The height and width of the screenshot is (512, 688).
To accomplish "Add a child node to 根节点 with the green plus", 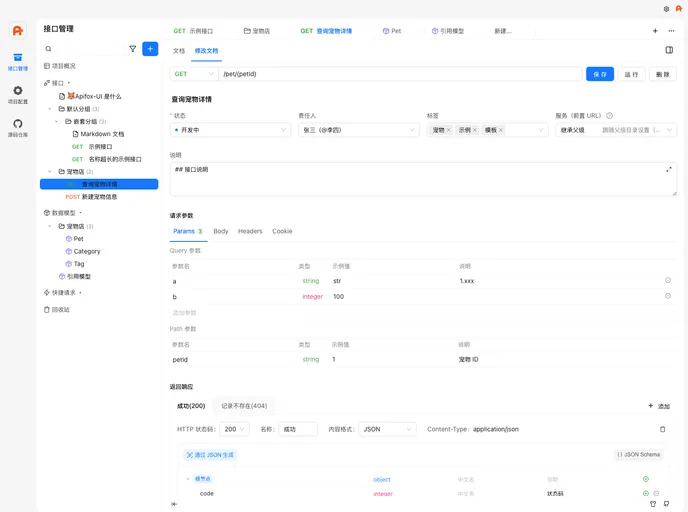I will point(646,479).
